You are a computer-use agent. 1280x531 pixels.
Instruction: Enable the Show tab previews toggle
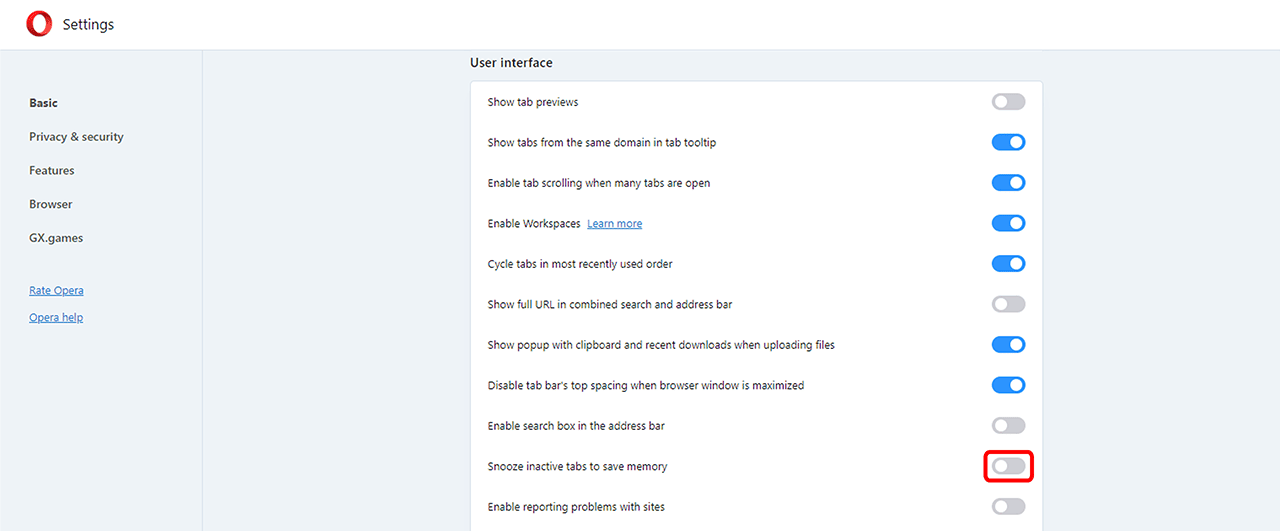point(1008,102)
